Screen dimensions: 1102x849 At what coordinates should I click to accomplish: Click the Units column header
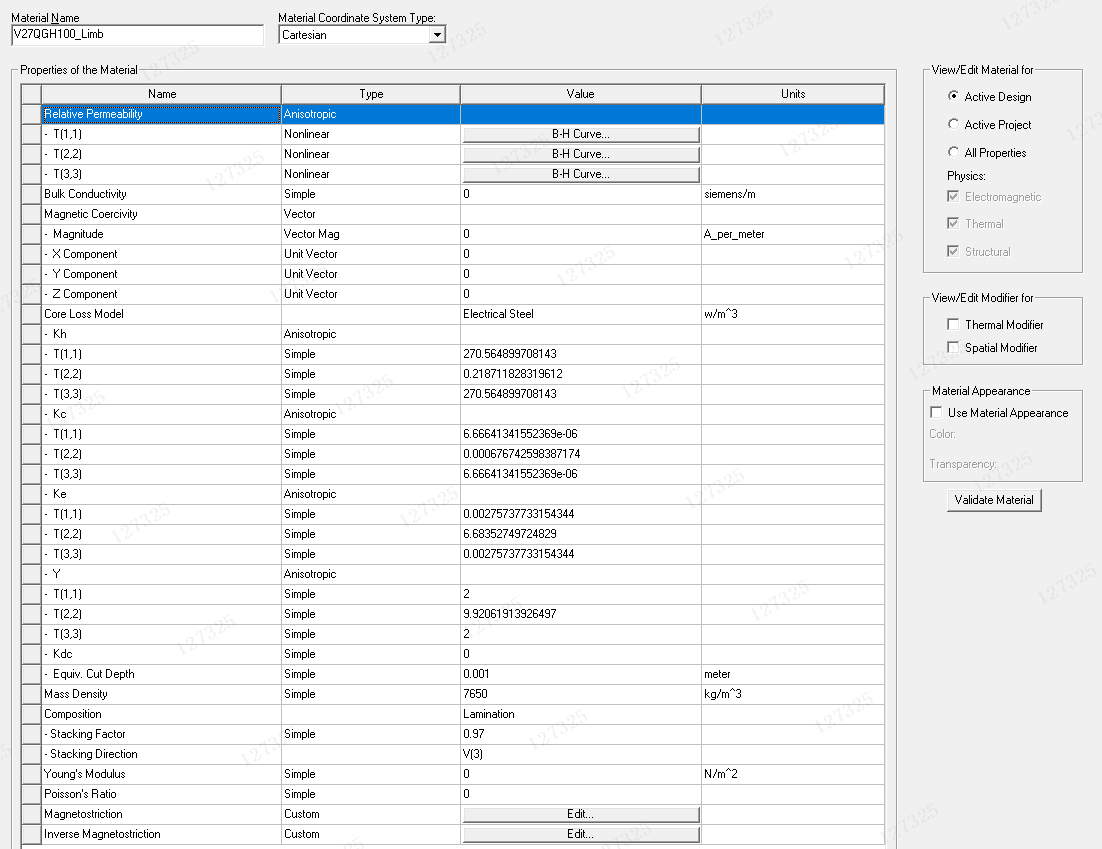[x=793, y=94]
